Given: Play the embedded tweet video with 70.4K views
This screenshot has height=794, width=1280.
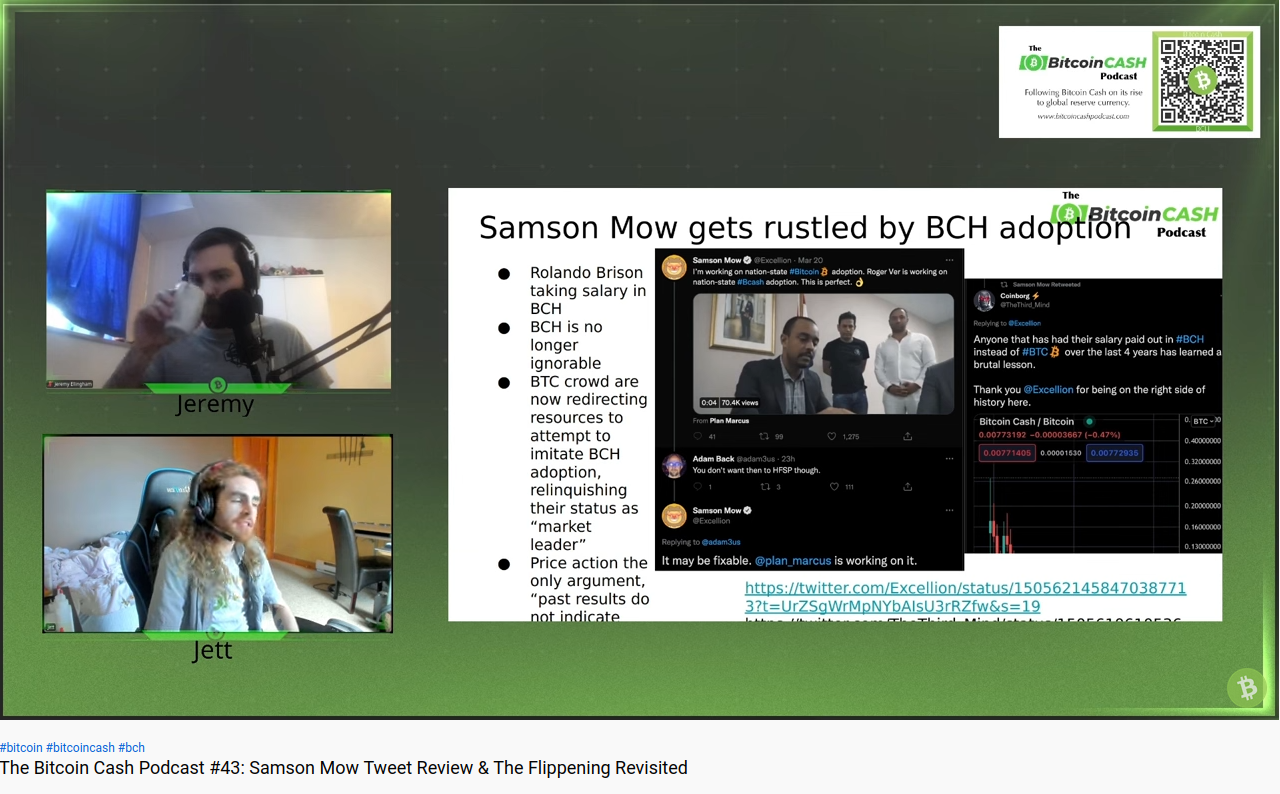Looking at the screenshot, I should [x=823, y=353].
